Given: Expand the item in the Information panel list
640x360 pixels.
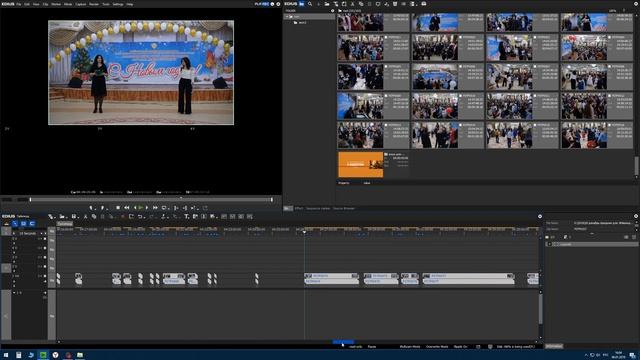Looking at the screenshot, I should [x=549, y=244].
